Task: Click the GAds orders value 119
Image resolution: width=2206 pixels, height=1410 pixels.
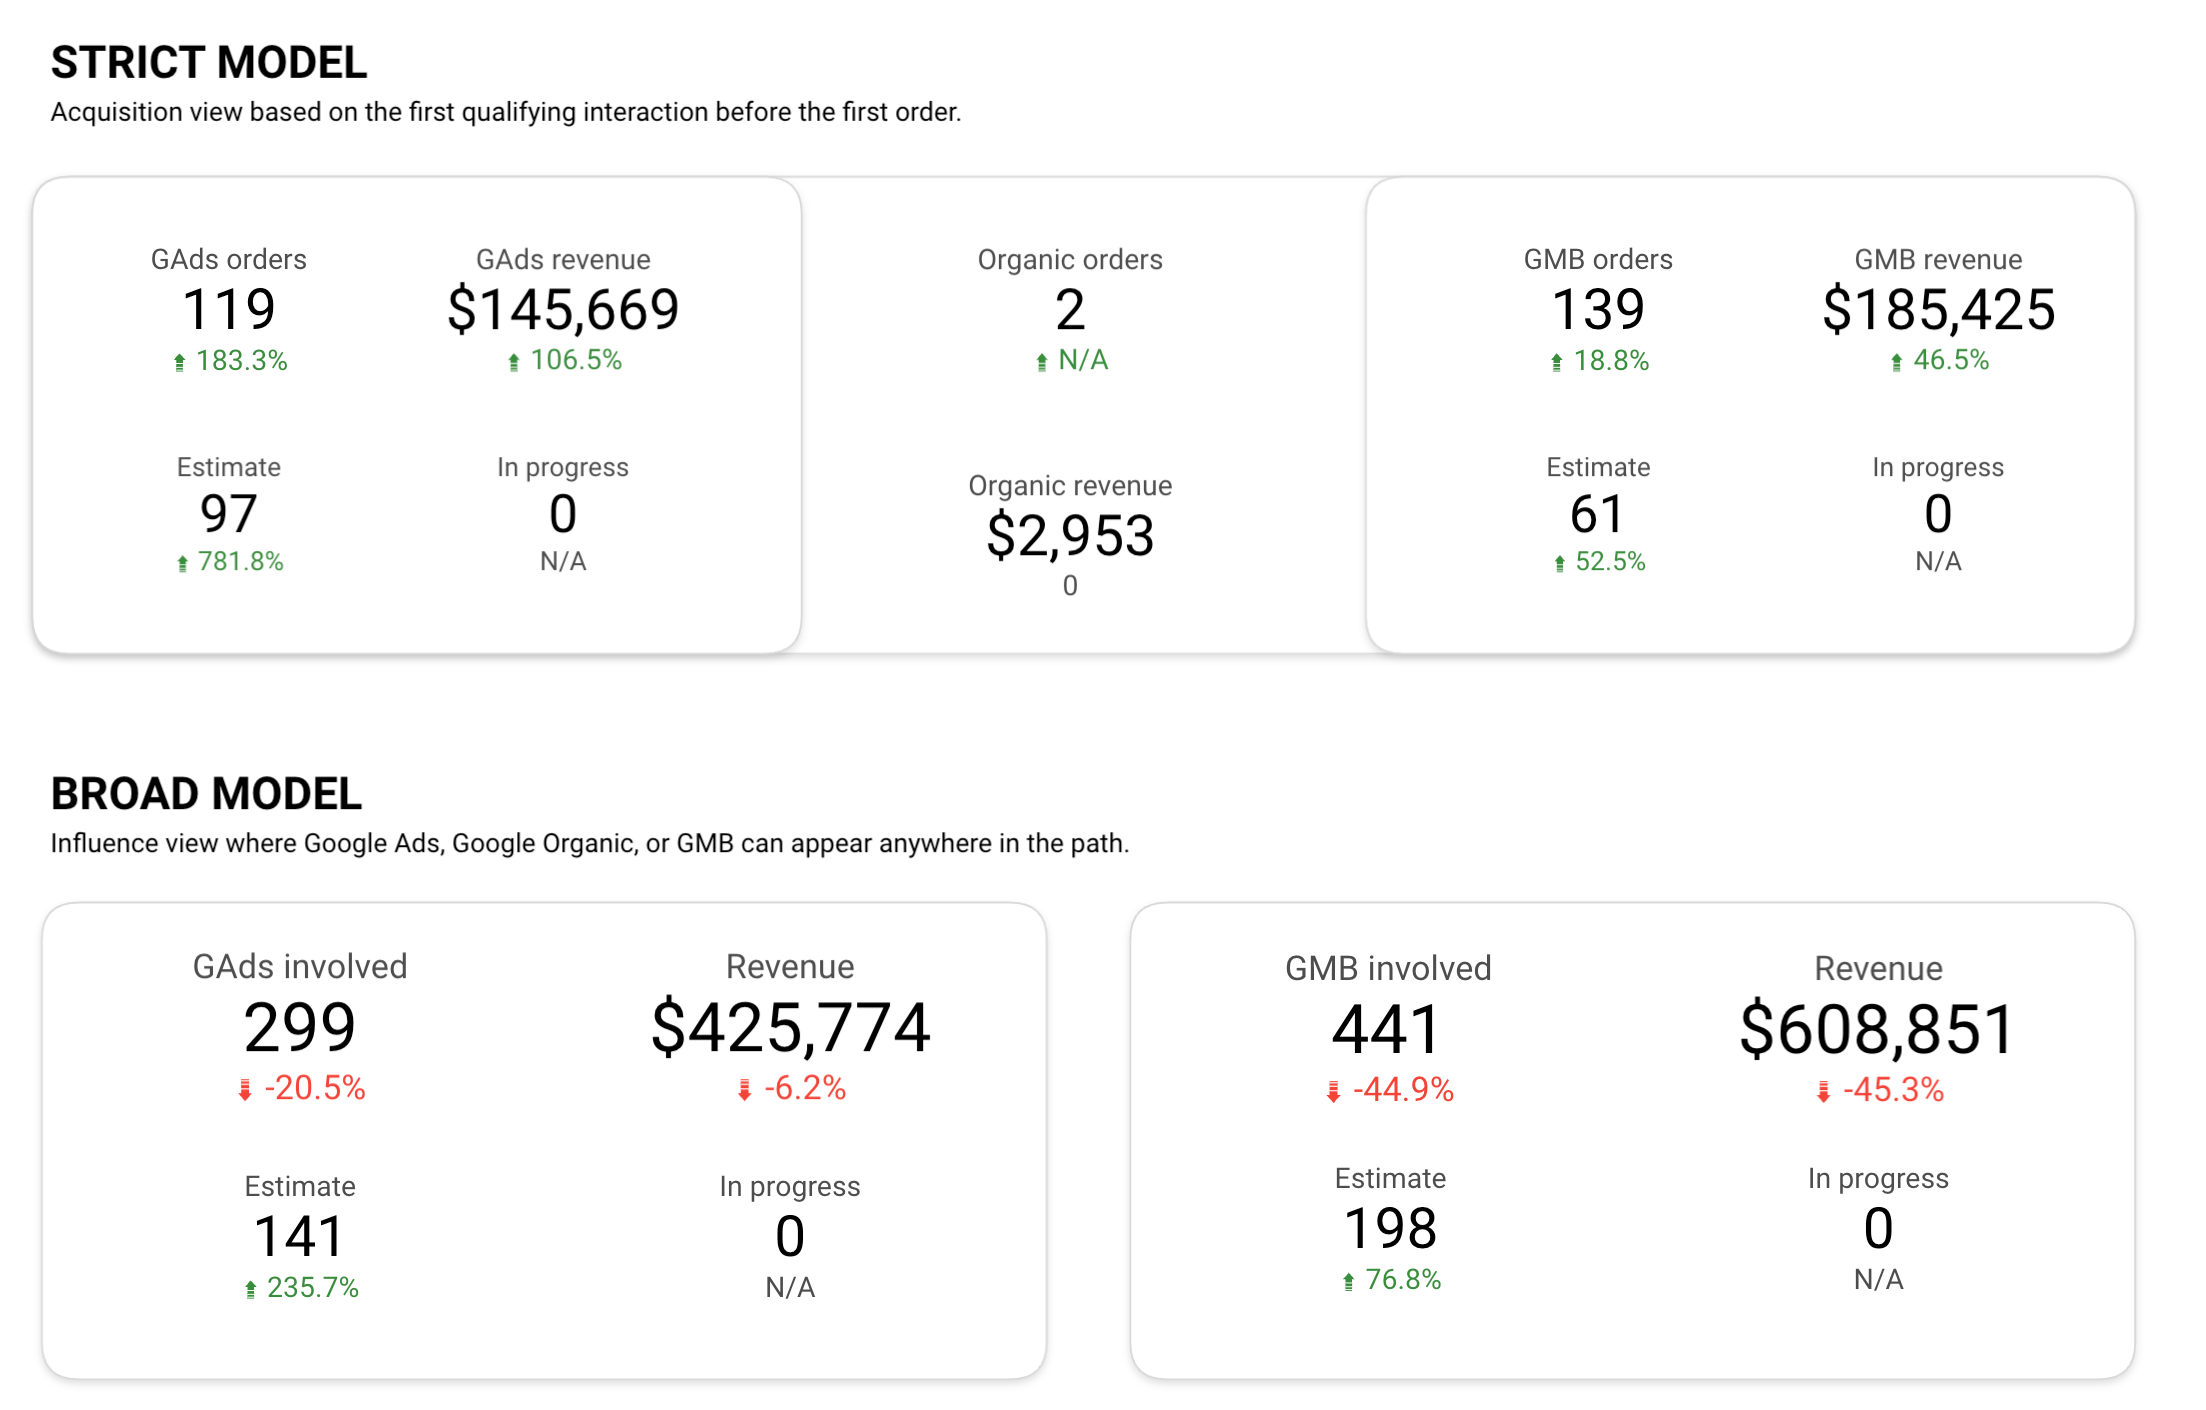Action: click(x=229, y=309)
